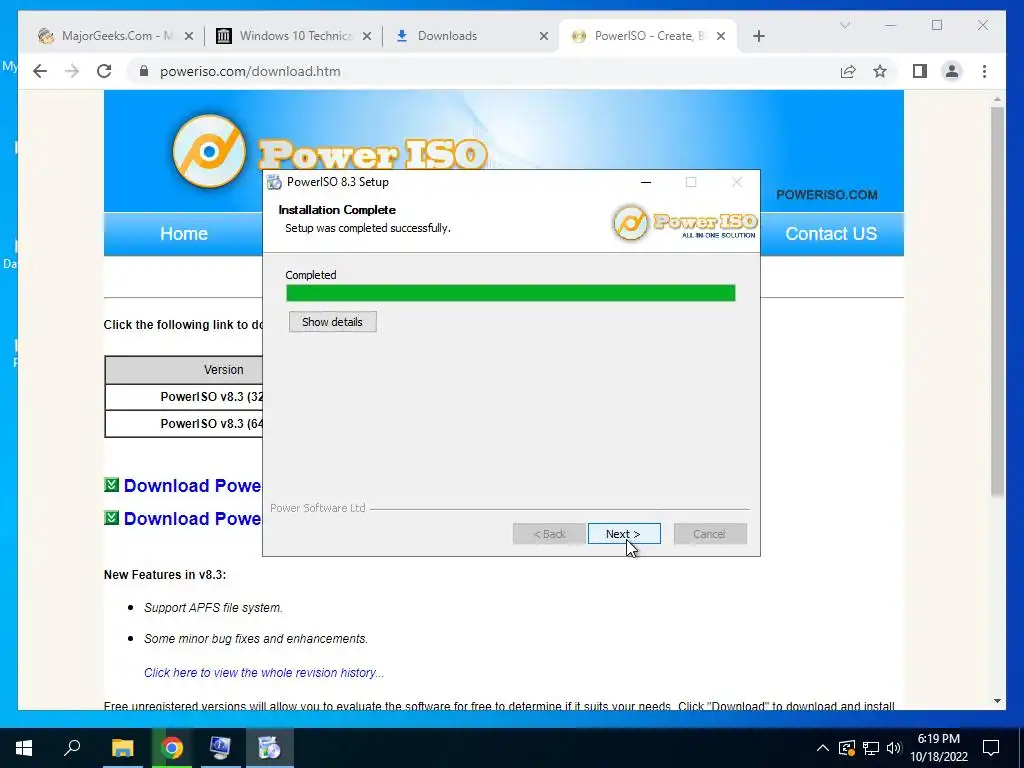Click the page vertical scrollbar thumb
Screen dimensions: 1024x768
coord(997,300)
